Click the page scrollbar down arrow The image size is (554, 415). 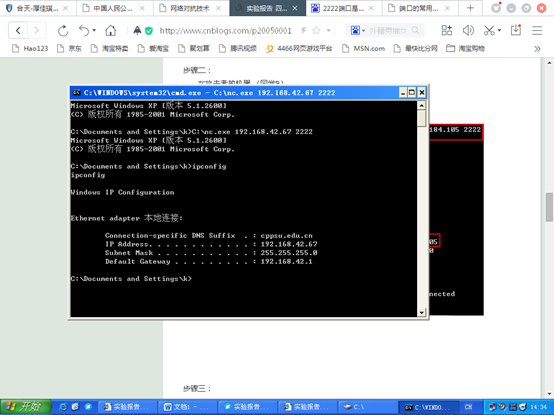tap(549, 394)
